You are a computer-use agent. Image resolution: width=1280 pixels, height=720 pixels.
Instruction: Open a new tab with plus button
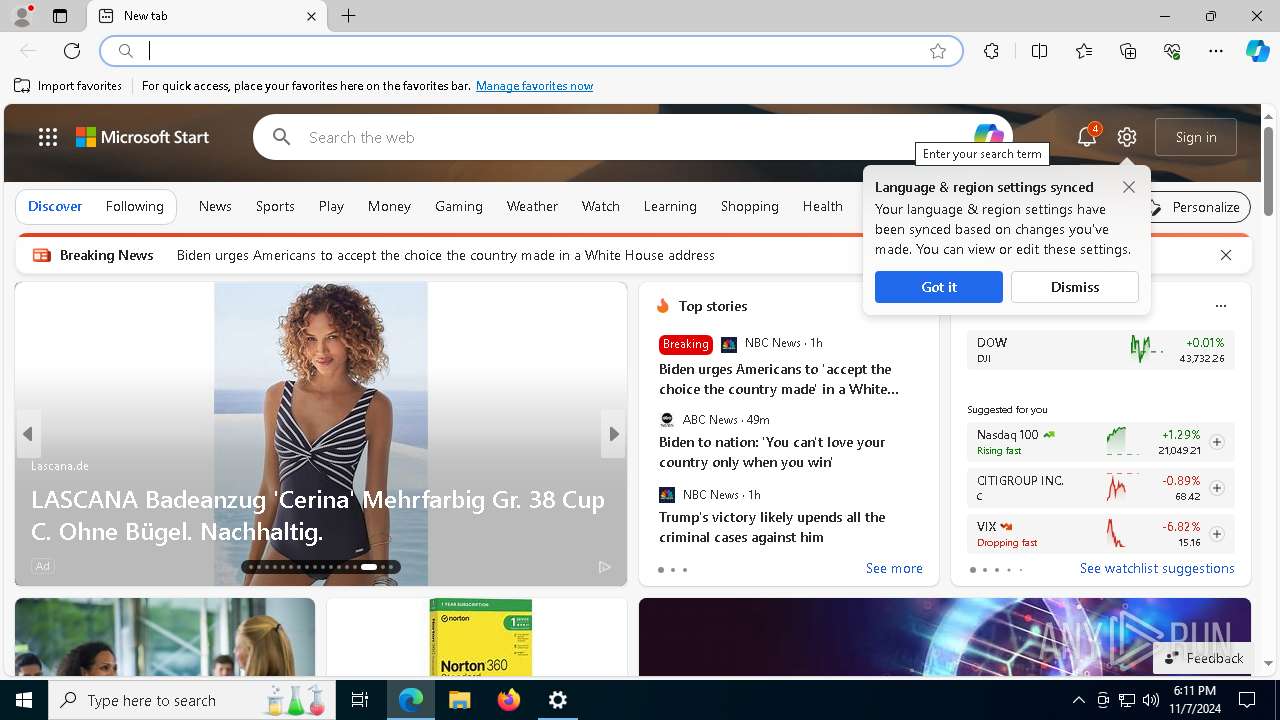pos(348,16)
